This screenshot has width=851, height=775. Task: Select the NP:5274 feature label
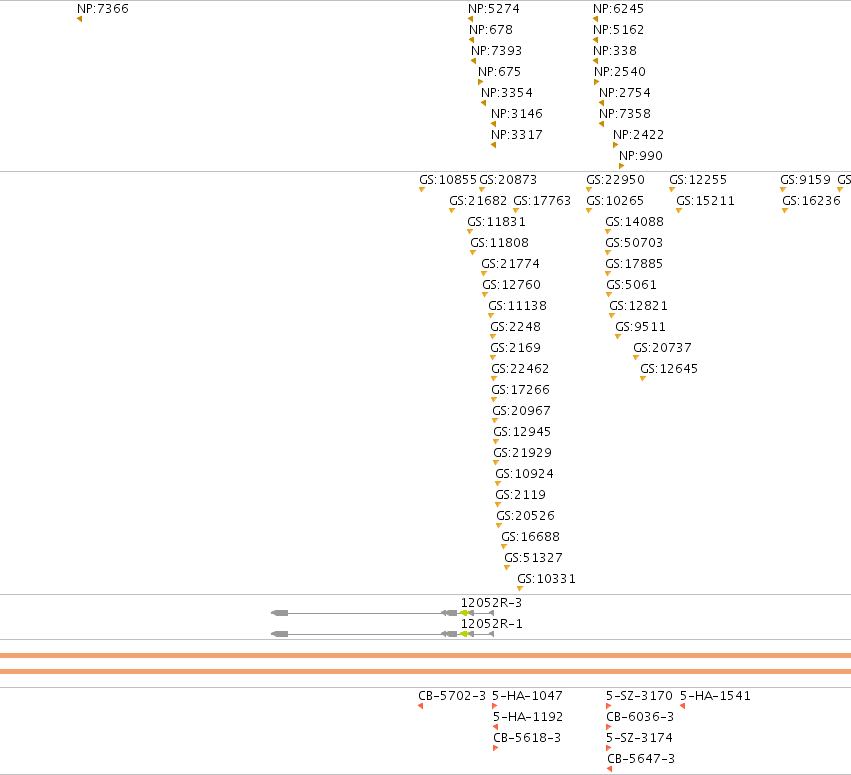click(x=494, y=9)
